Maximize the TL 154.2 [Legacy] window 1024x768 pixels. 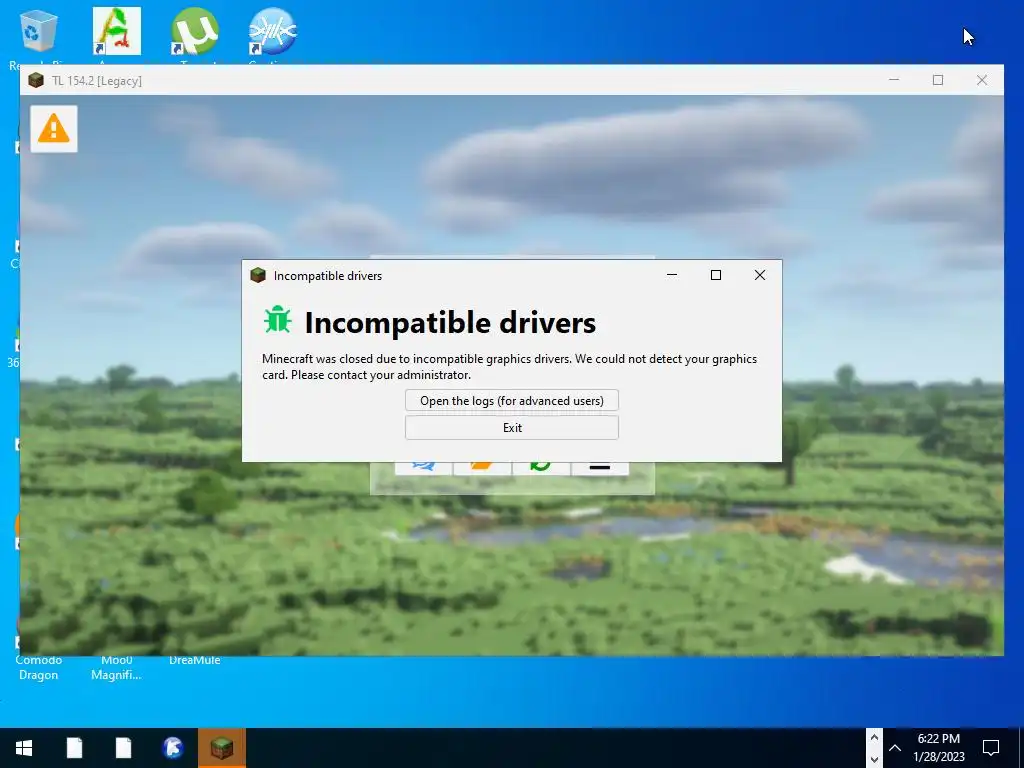click(x=938, y=80)
